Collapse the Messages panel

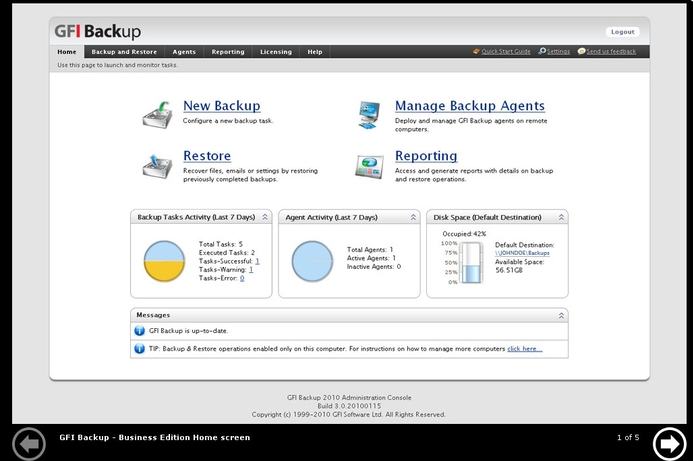561,315
